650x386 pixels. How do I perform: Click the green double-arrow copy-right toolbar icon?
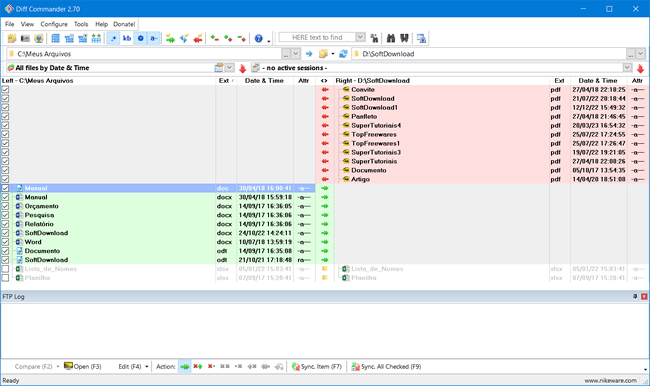click(170, 39)
